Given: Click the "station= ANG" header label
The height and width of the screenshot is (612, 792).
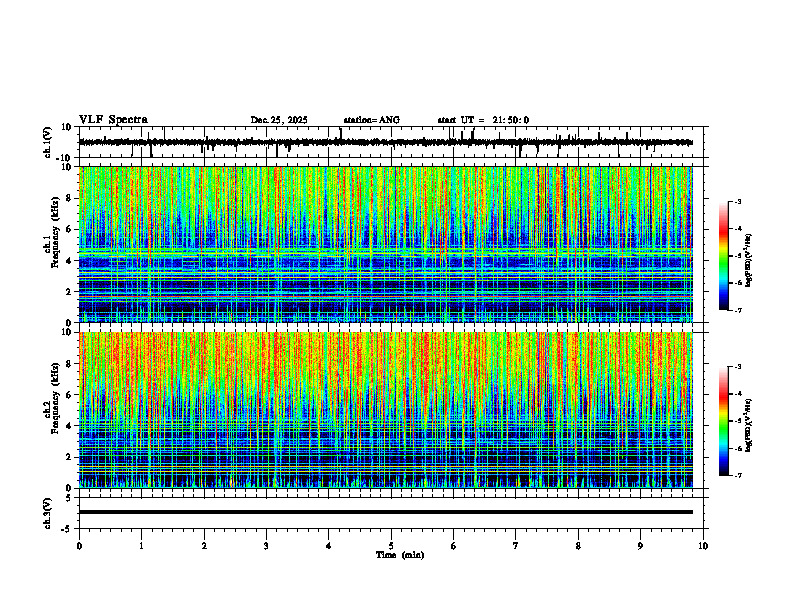Looking at the screenshot, I should coord(371,120).
